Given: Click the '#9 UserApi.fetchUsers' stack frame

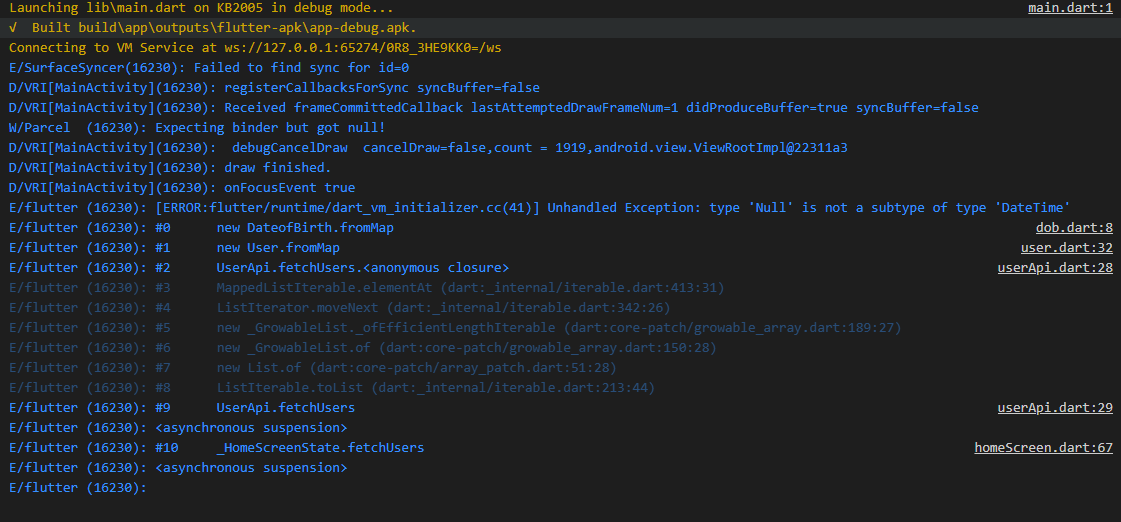Looking at the screenshot, I should (x=182, y=408).
